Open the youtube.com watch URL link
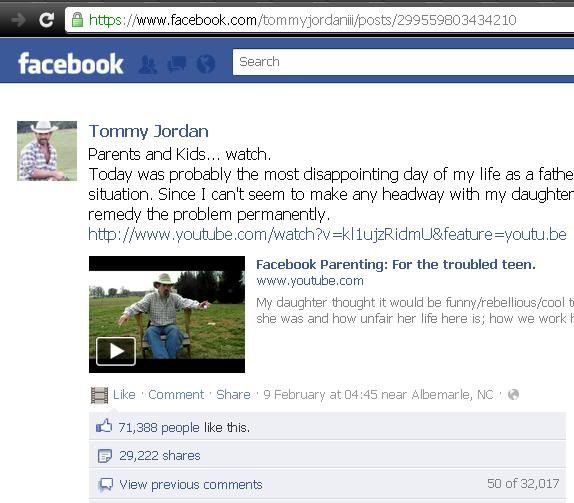574x503 pixels. tap(327, 234)
